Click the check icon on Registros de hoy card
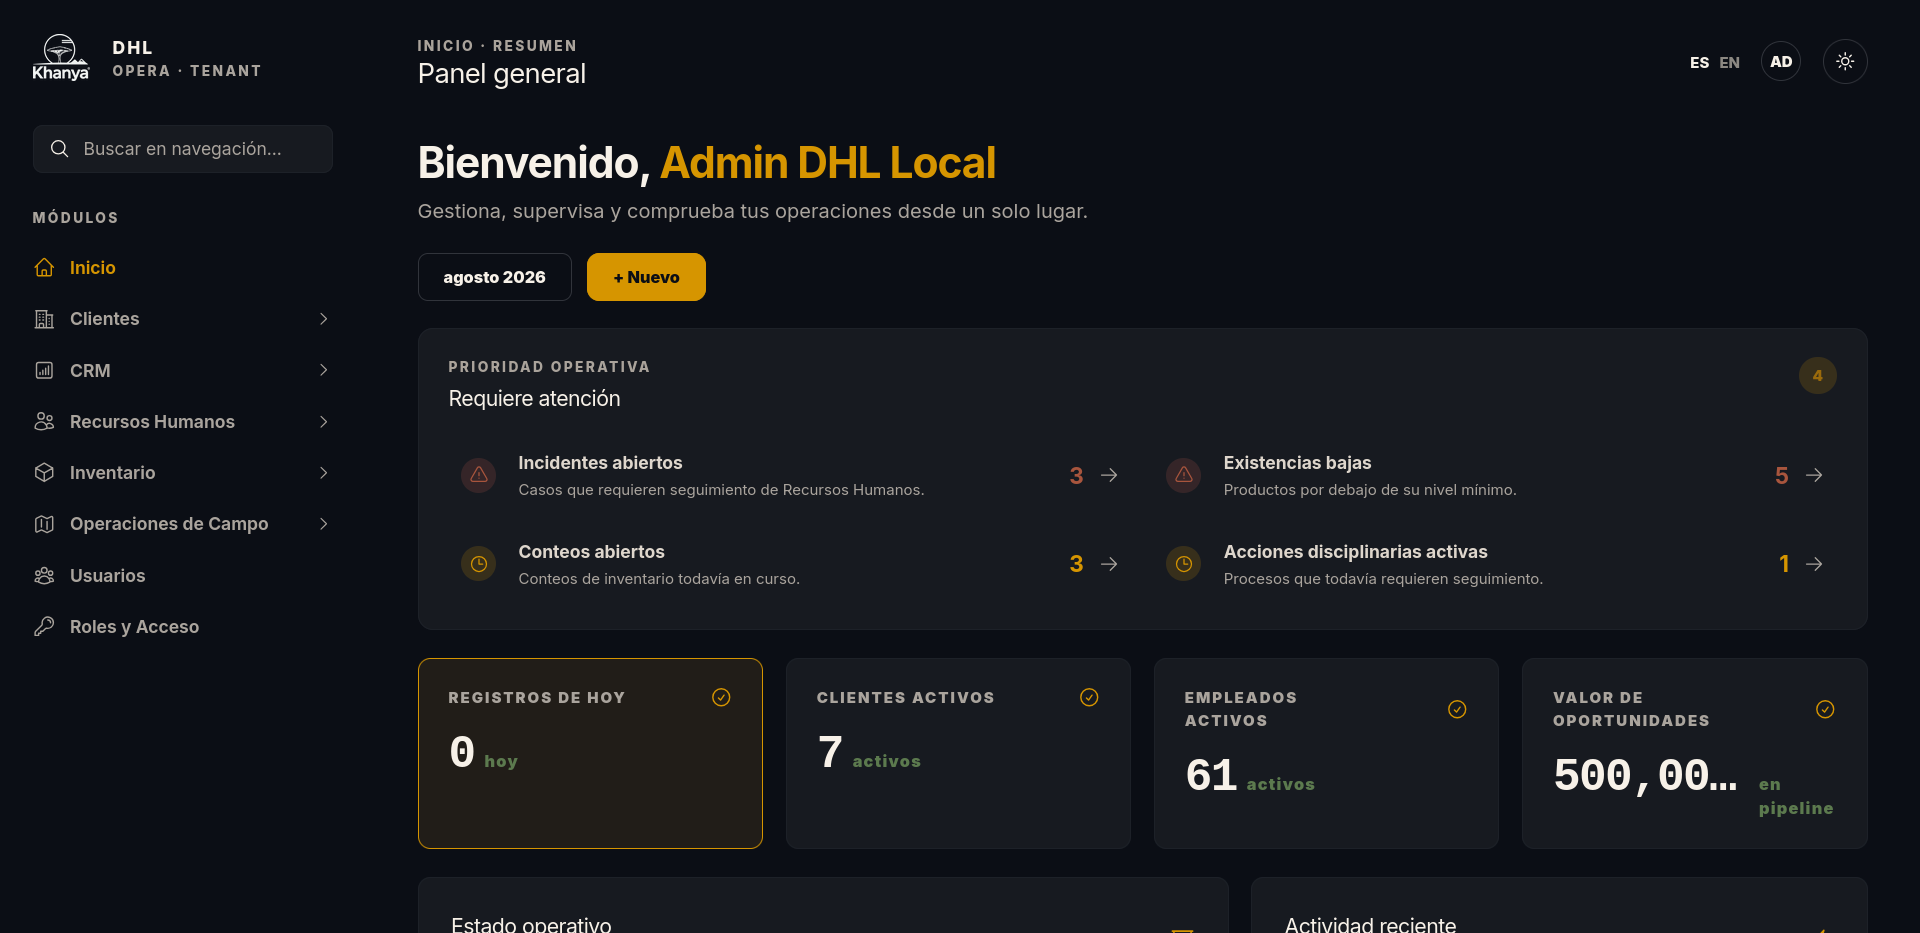The height and width of the screenshot is (933, 1920). [x=721, y=698]
